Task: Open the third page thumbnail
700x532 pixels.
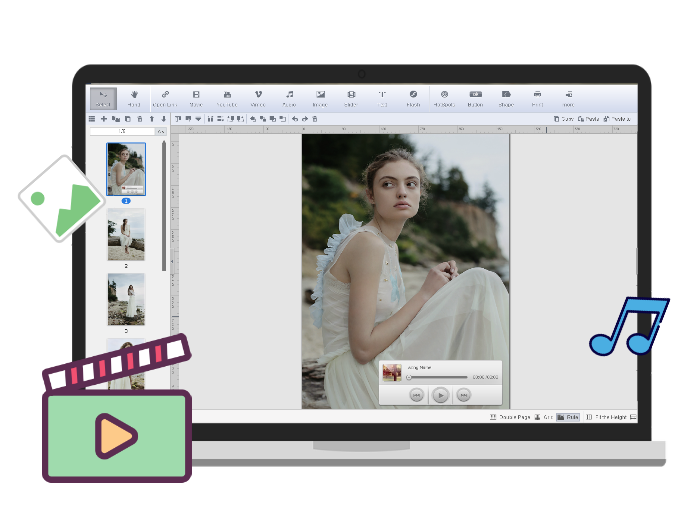Action: 126,299
